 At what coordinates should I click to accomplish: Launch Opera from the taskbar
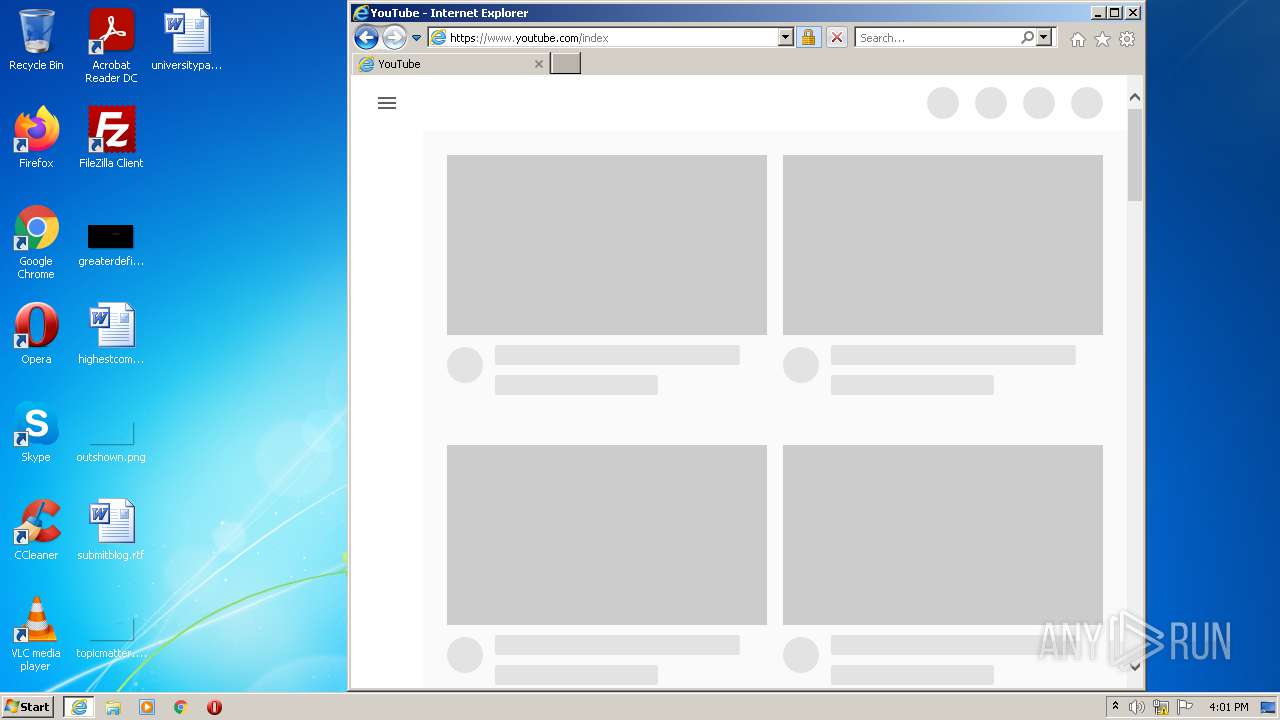pyautogui.click(x=214, y=707)
